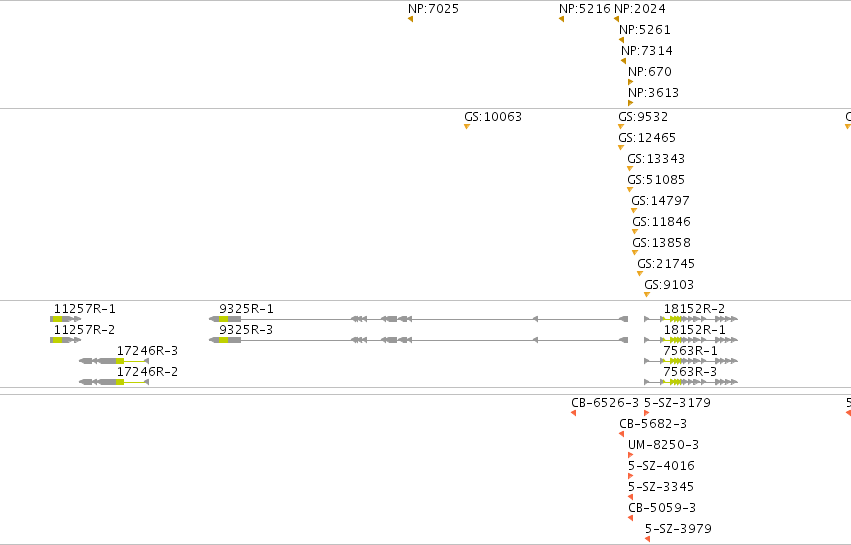The image size is (851, 545).
Task: Click the CB-5682-3 label
Action: tap(653, 424)
